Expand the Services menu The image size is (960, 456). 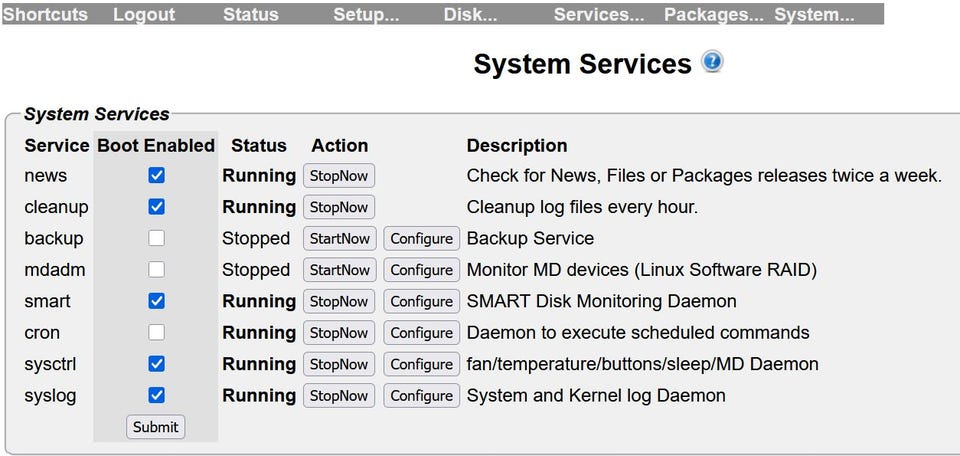click(x=599, y=15)
